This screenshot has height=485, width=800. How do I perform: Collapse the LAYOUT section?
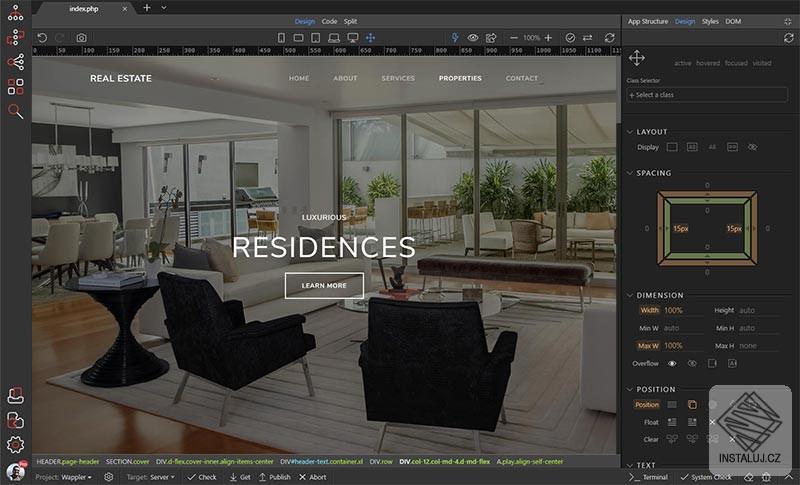(630, 132)
